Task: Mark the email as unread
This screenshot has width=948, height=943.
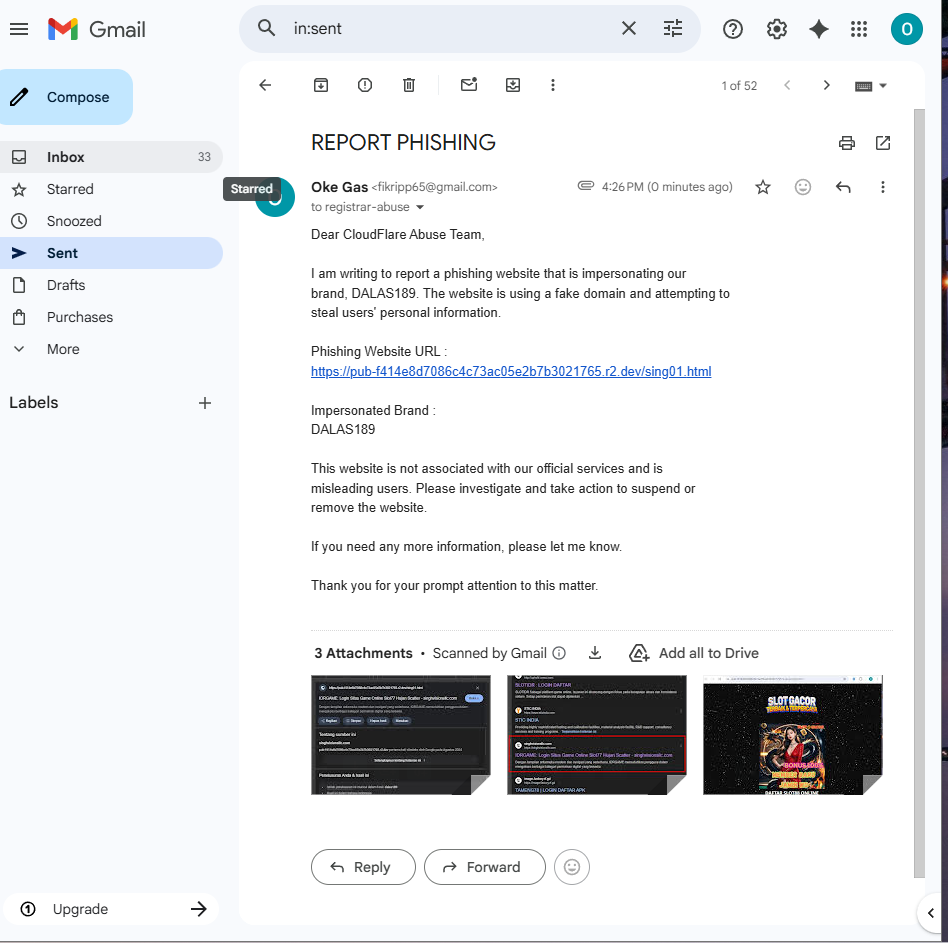Action: point(469,85)
